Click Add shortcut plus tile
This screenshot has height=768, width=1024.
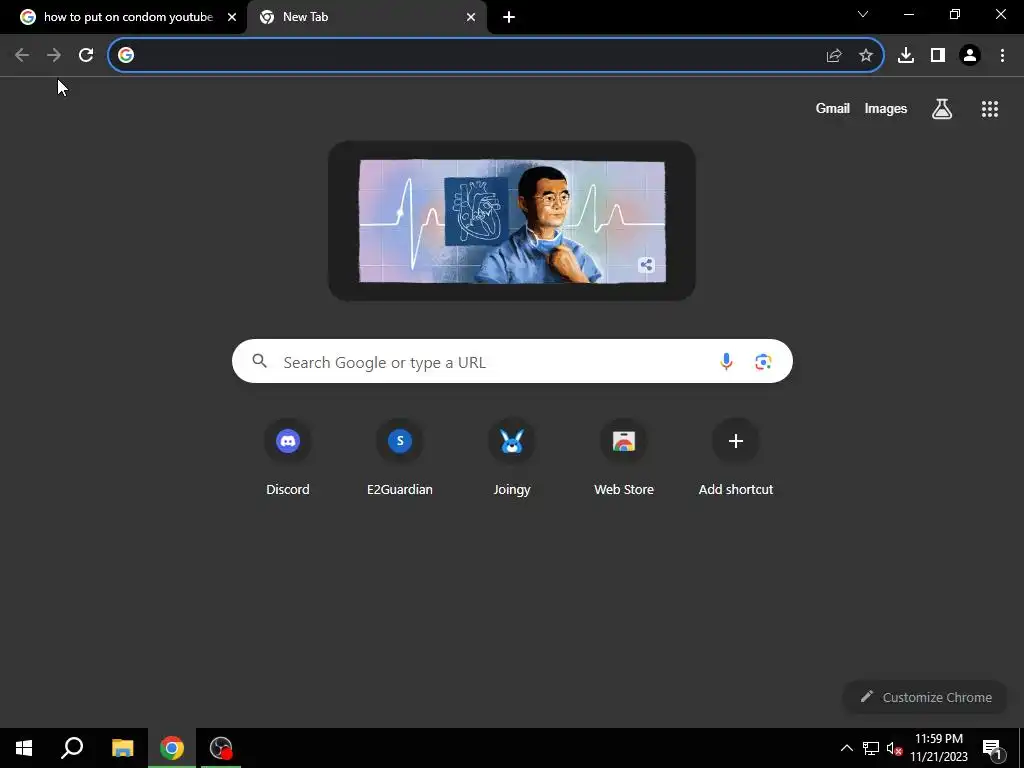(735, 458)
